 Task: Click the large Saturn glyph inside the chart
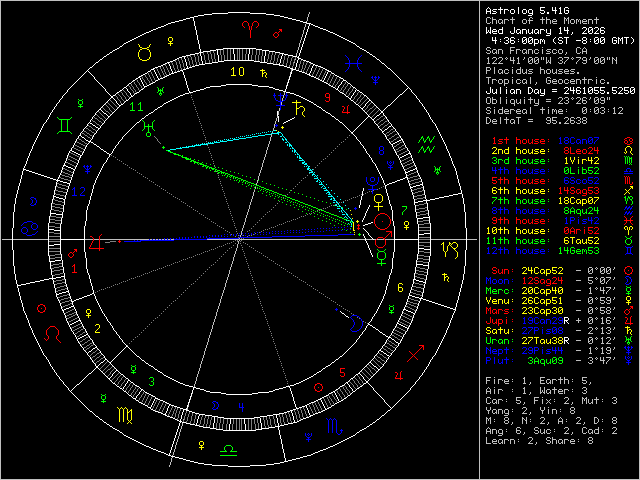coord(299,109)
